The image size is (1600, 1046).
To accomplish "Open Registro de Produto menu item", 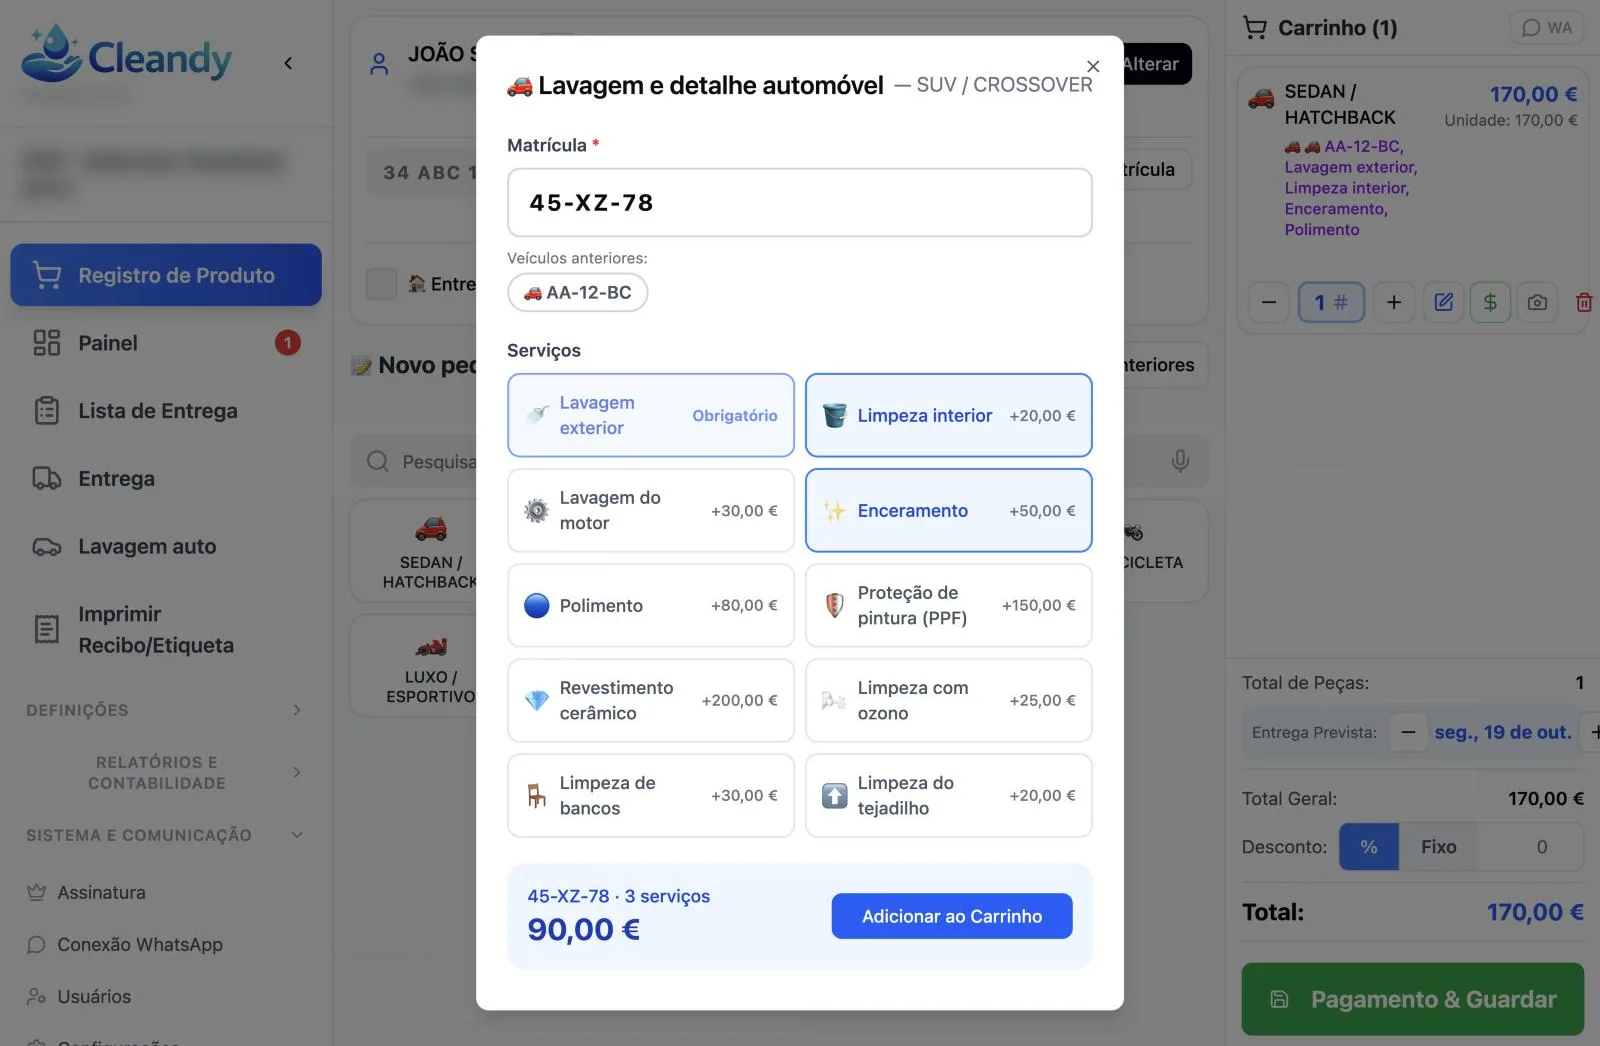I will pos(166,275).
